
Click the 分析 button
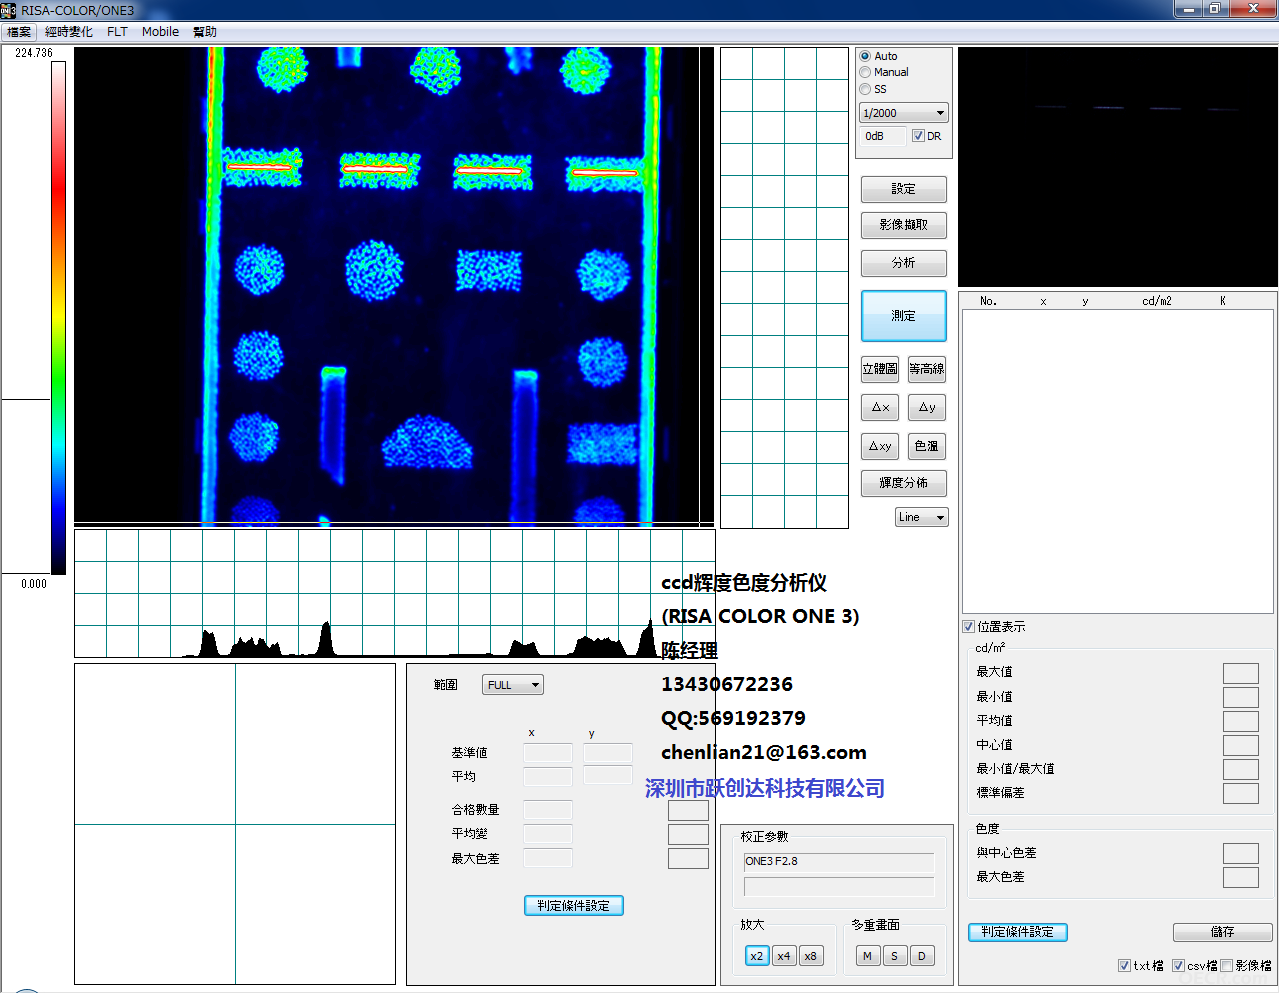point(903,263)
